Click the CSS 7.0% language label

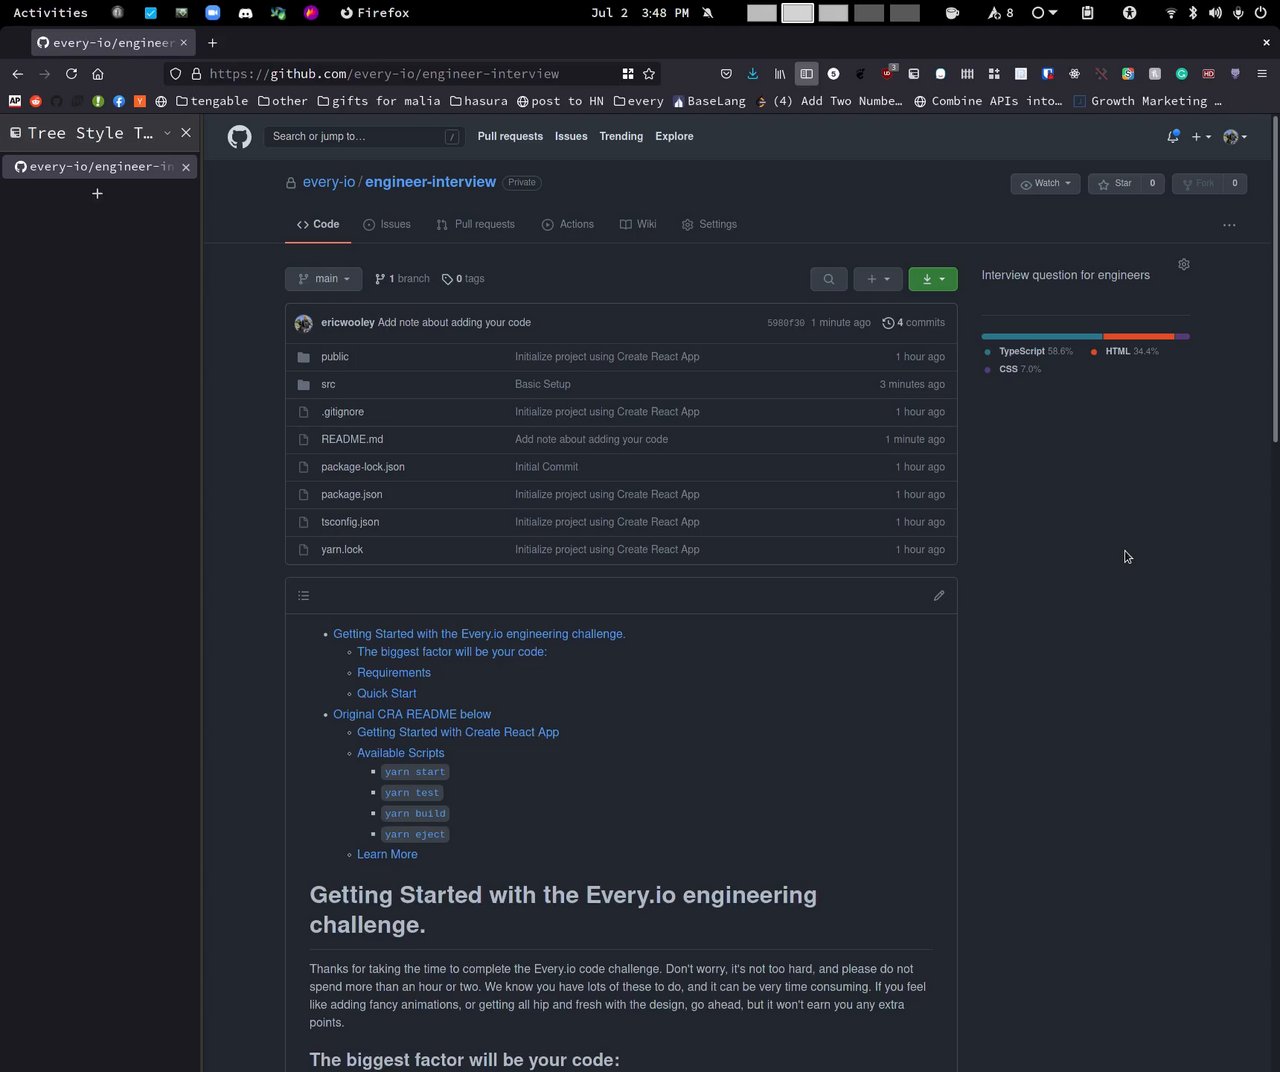pos(1013,370)
